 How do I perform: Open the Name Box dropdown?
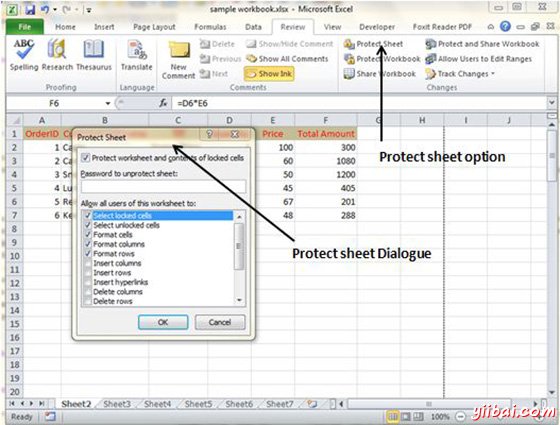pyautogui.click(x=108, y=104)
